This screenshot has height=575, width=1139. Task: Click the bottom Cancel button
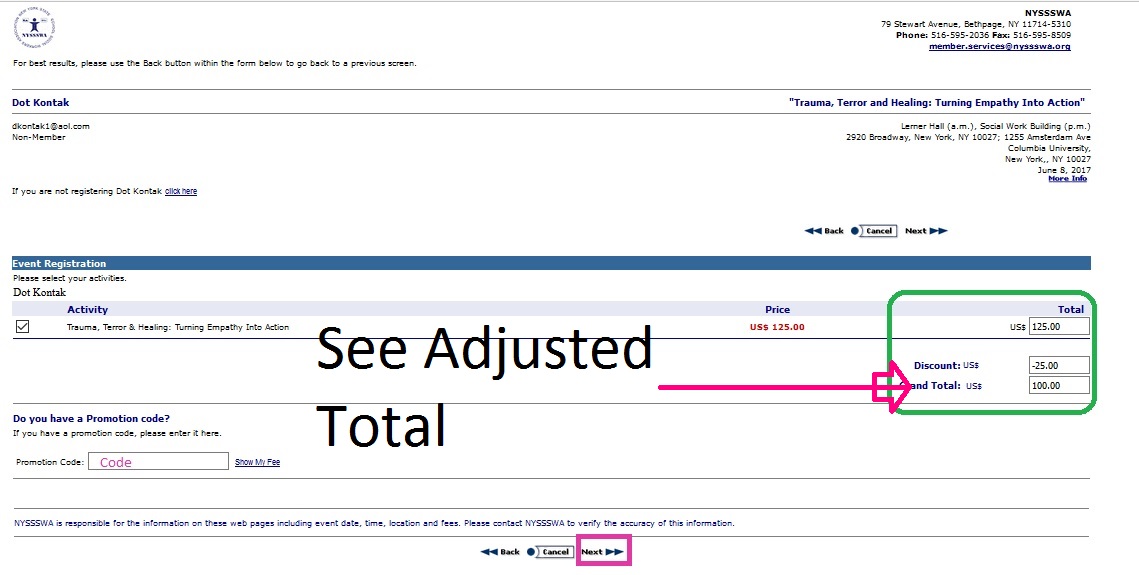555,552
